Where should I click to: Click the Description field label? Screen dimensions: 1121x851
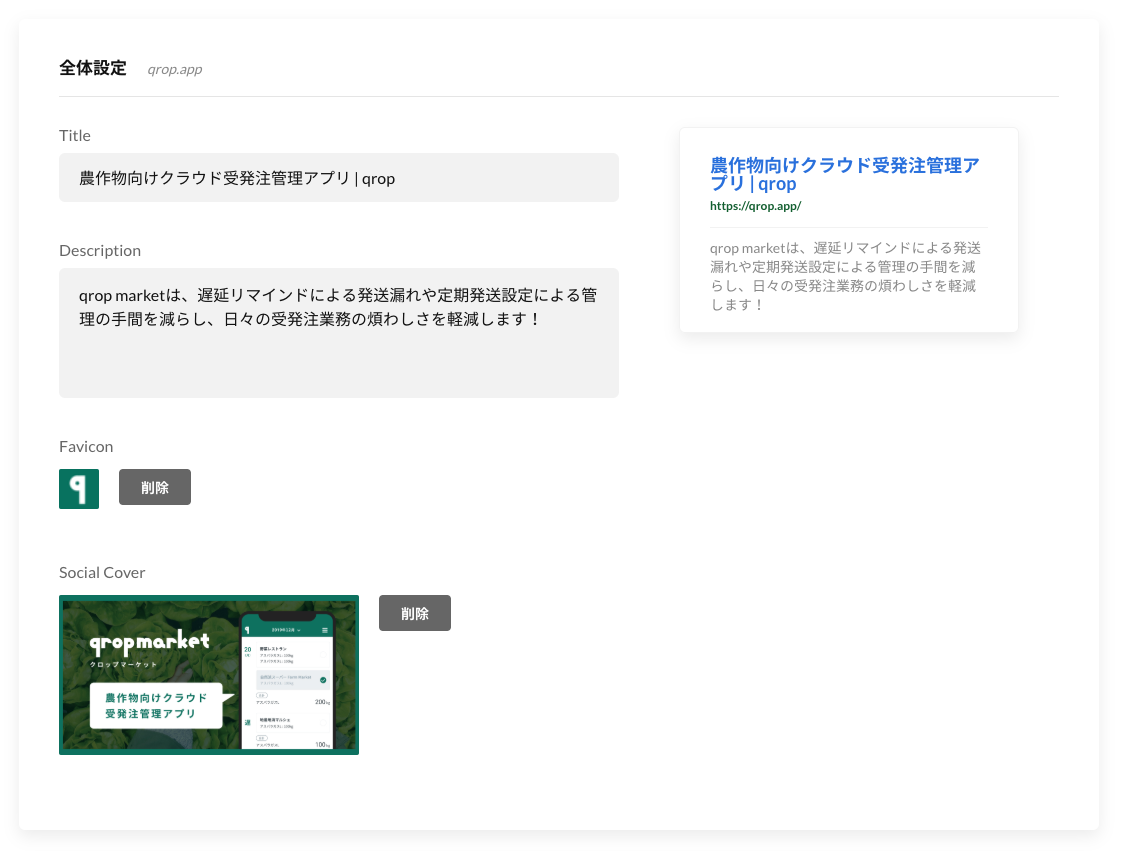pyautogui.click(x=100, y=250)
